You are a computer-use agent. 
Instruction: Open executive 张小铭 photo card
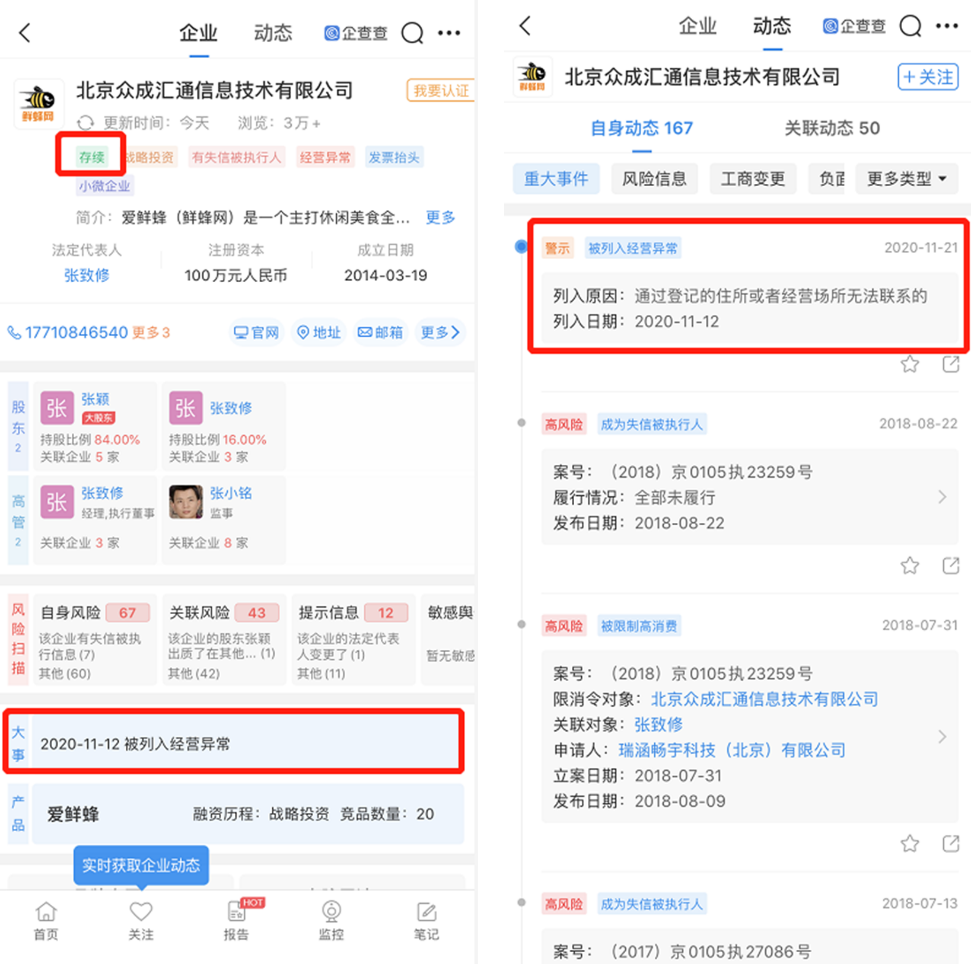tap(224, 519)
